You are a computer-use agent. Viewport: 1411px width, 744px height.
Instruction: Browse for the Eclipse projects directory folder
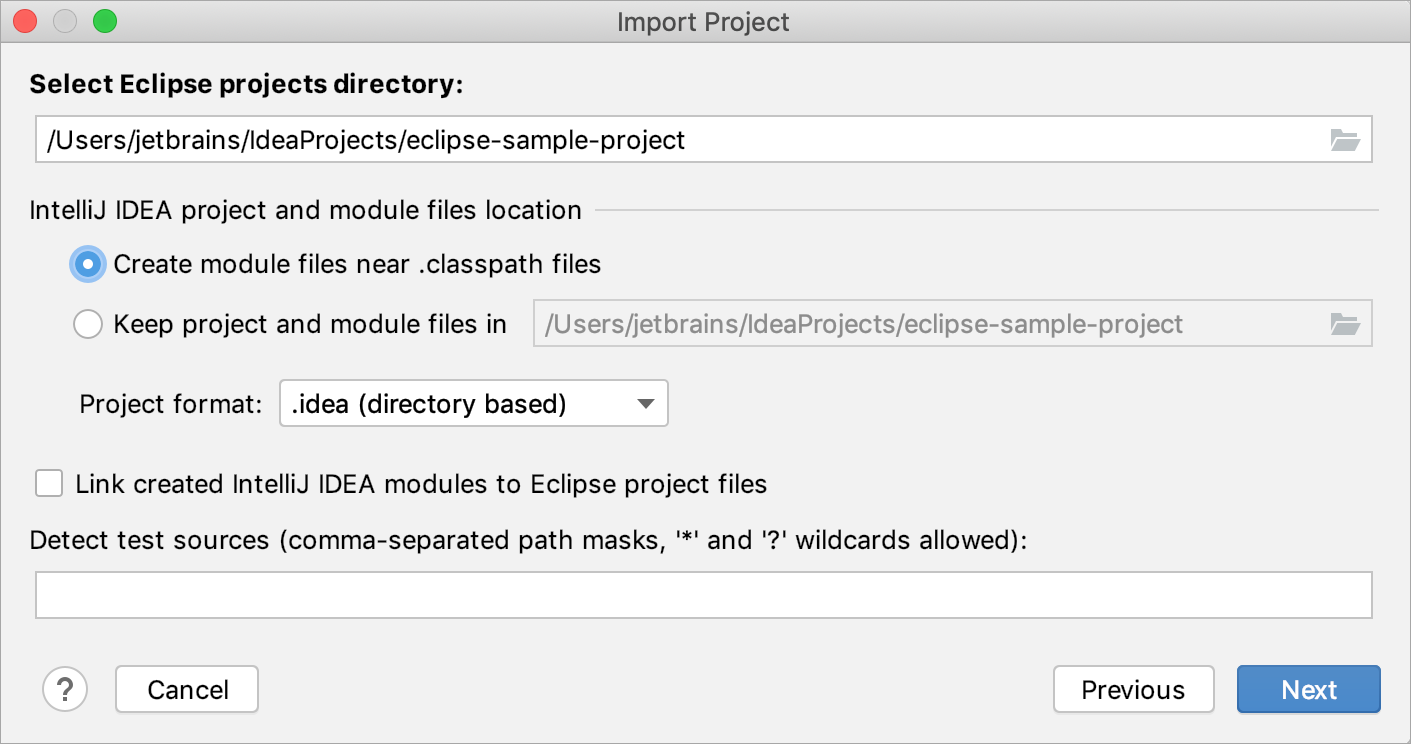1345,141
